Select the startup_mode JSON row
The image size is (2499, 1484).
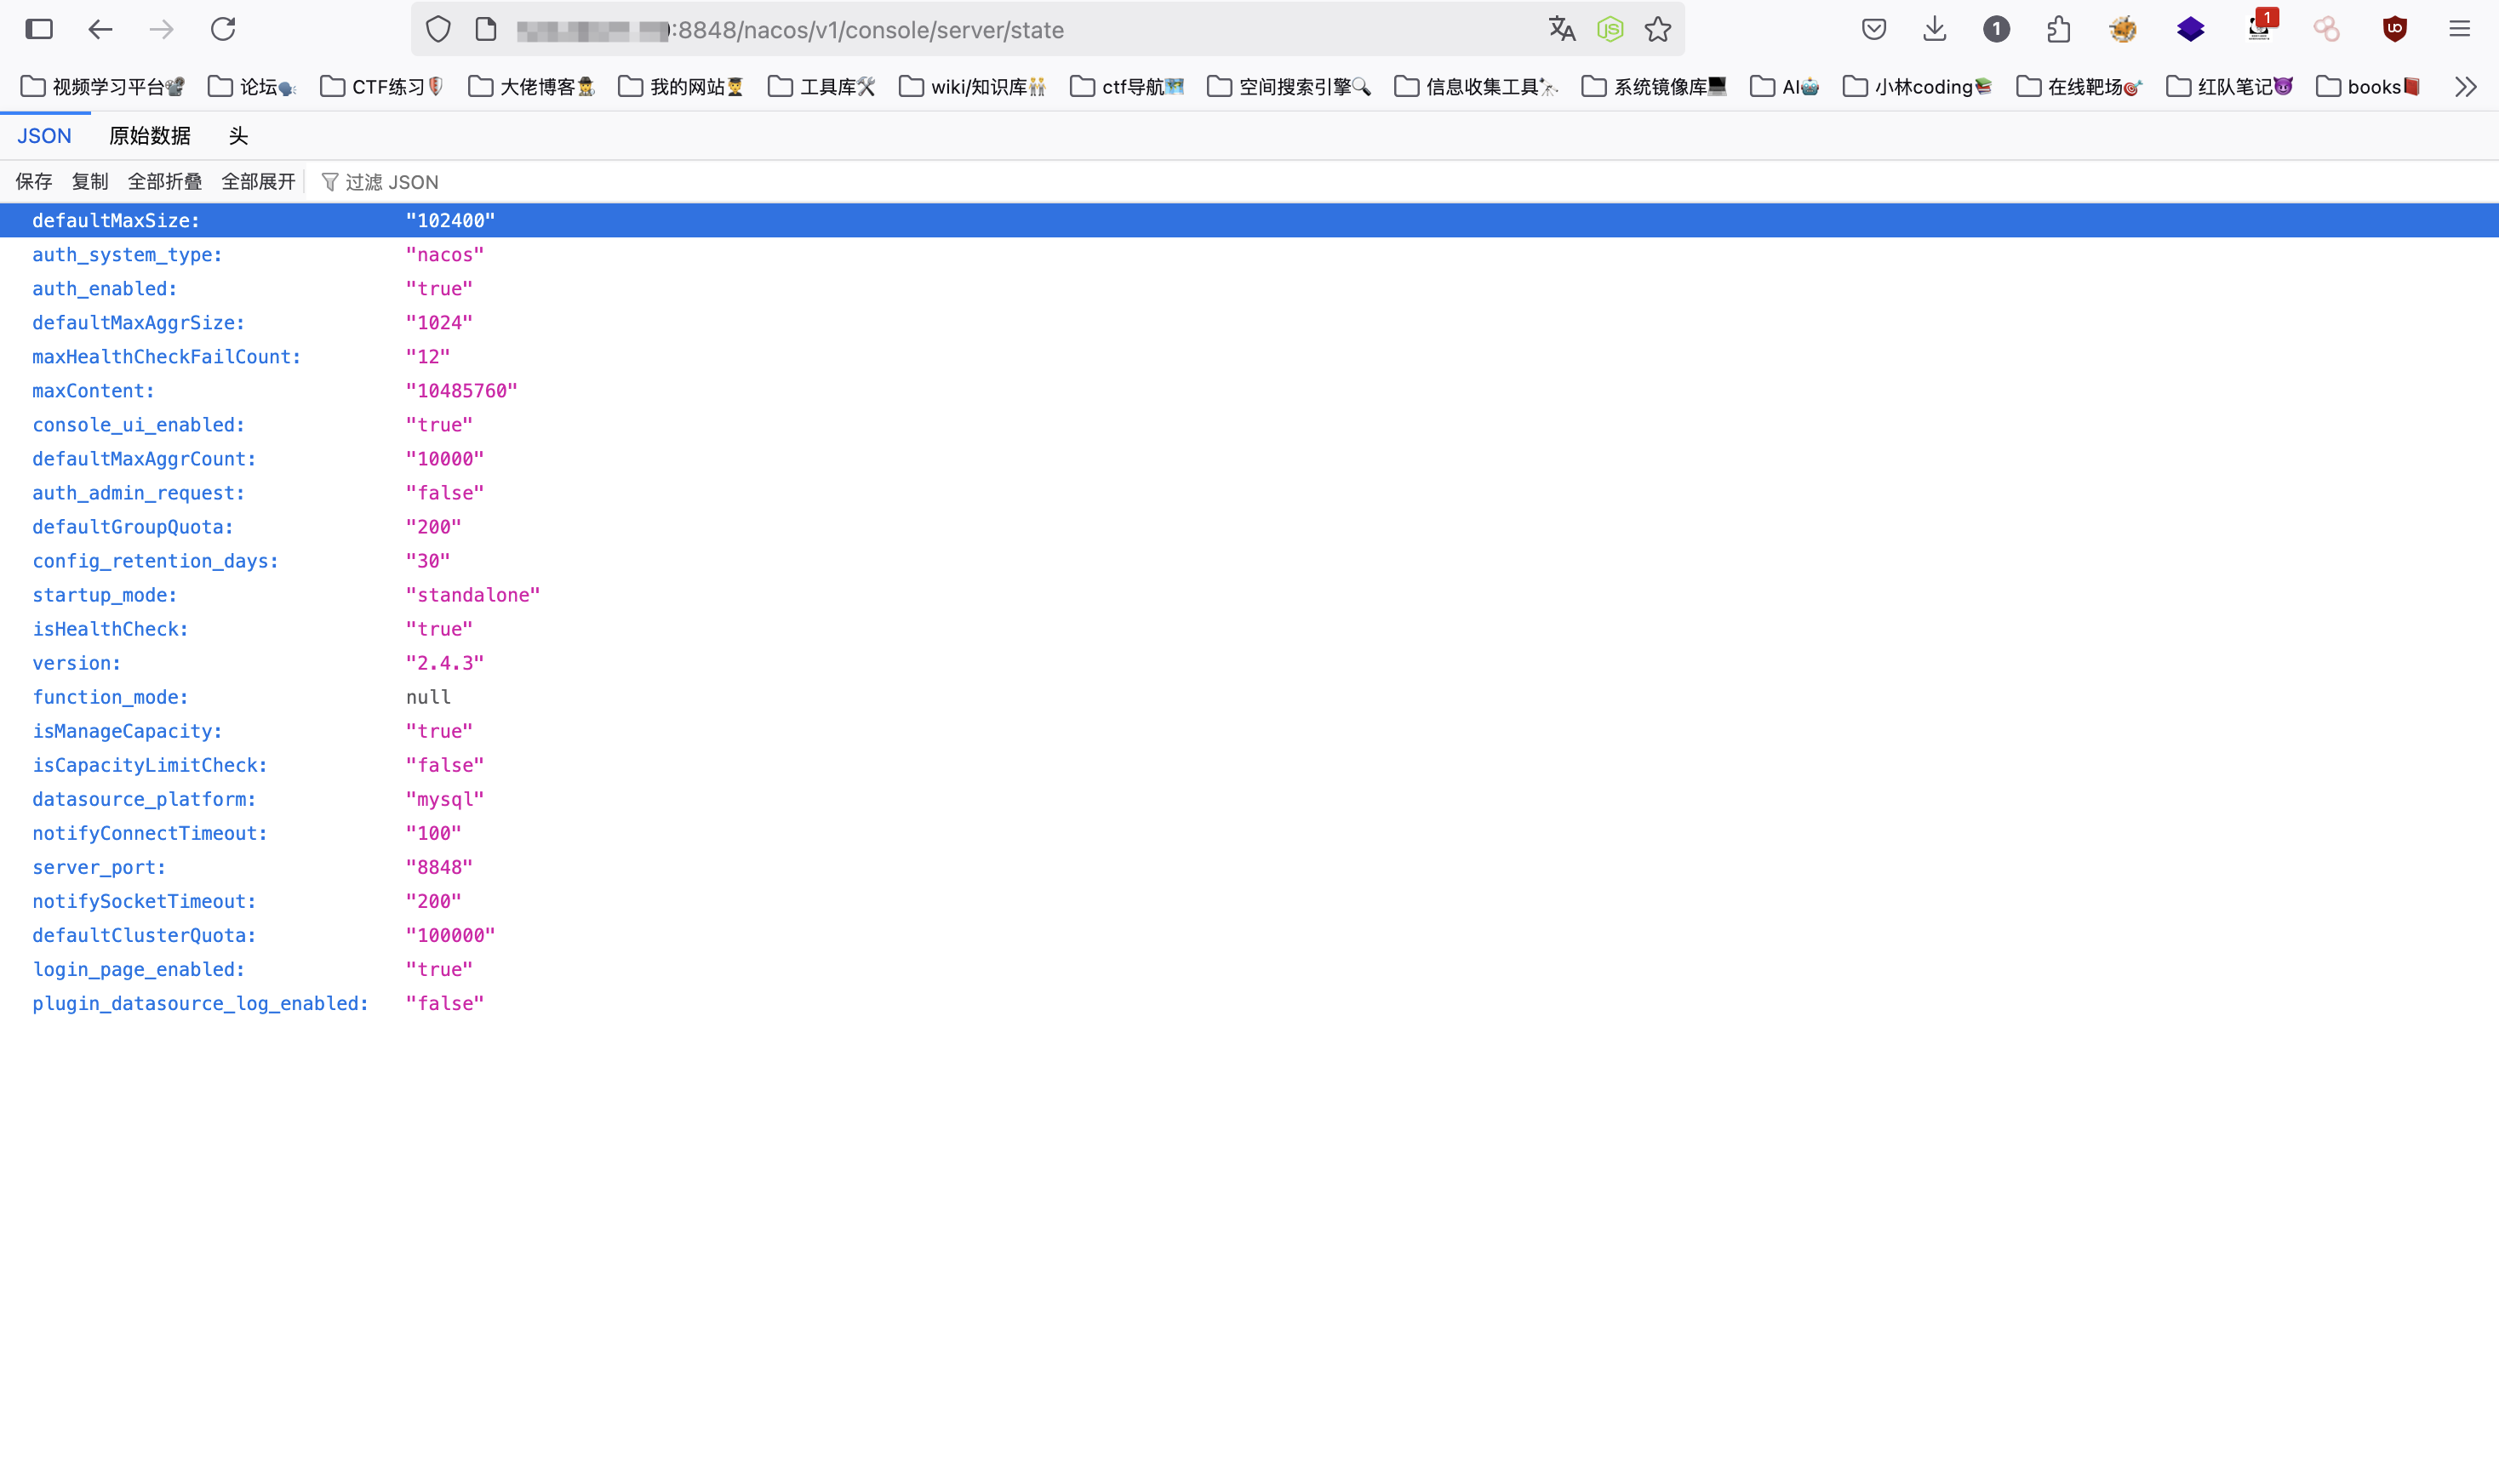[x=104, y=595]
